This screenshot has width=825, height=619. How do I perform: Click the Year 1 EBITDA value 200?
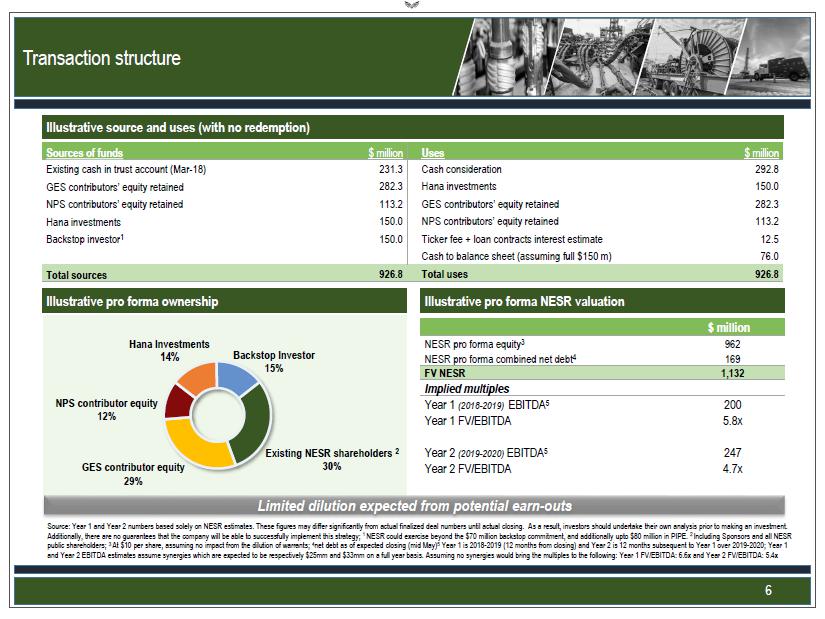tap(732, 405)
